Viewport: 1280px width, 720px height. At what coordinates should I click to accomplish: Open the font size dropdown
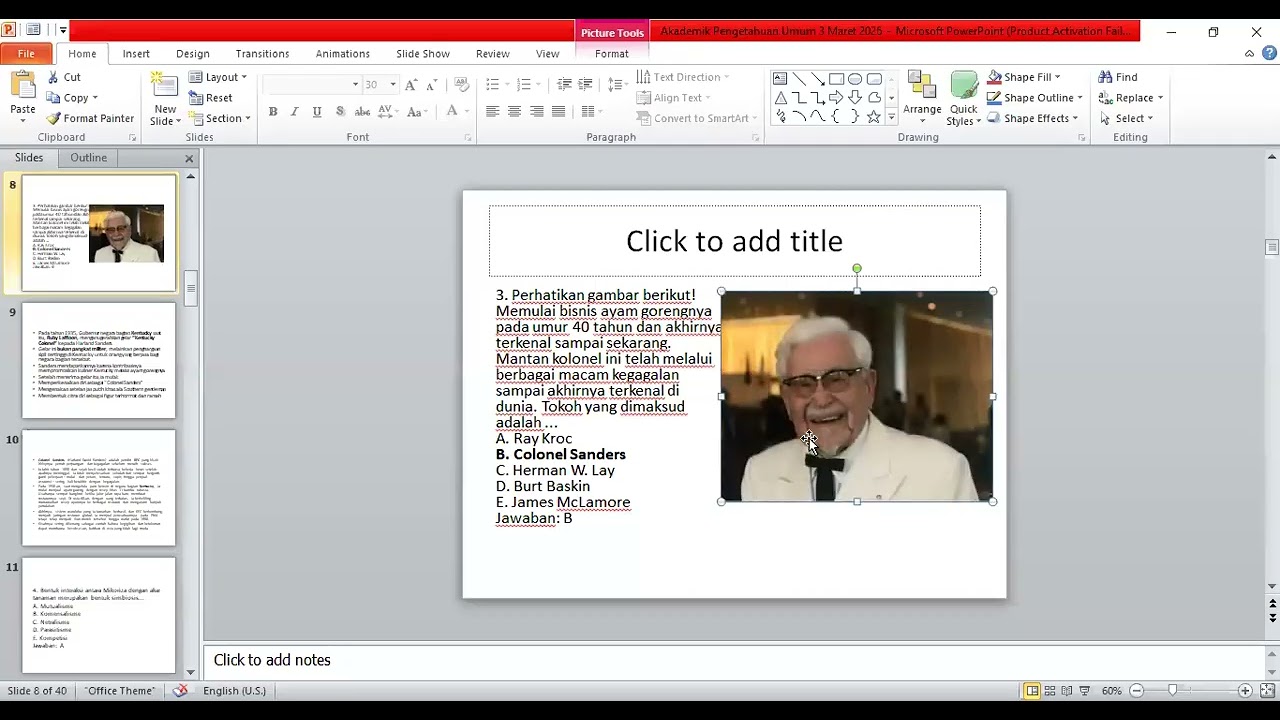click(x=393, y=85)
